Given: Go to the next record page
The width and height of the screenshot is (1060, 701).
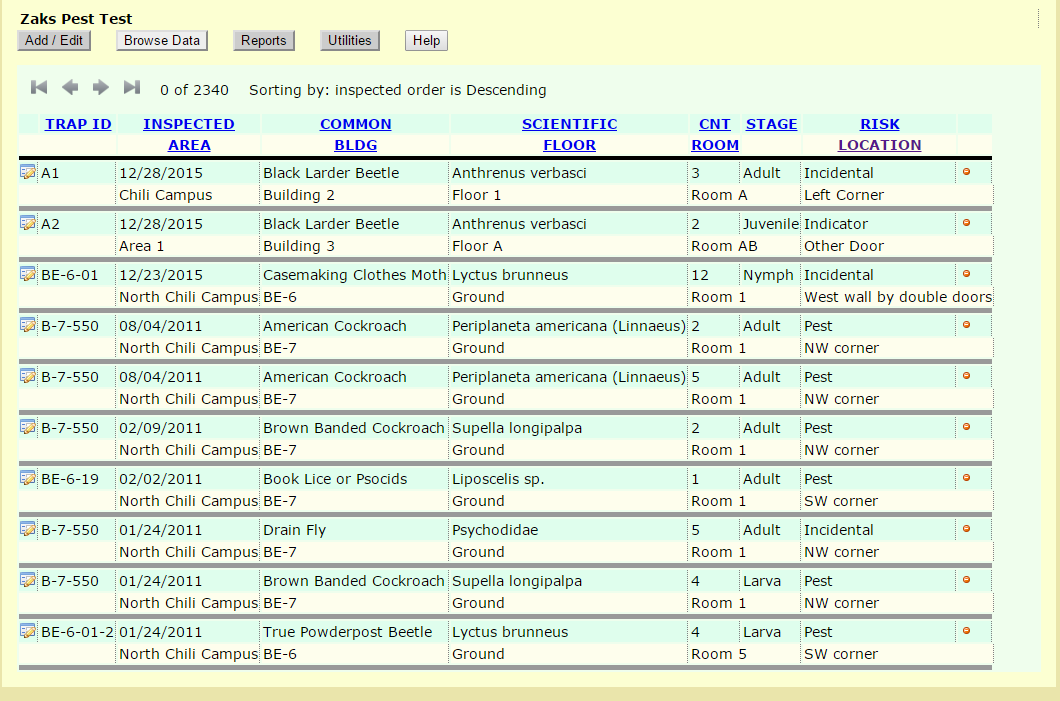Looking at the screenshot, I should (101, 87).
